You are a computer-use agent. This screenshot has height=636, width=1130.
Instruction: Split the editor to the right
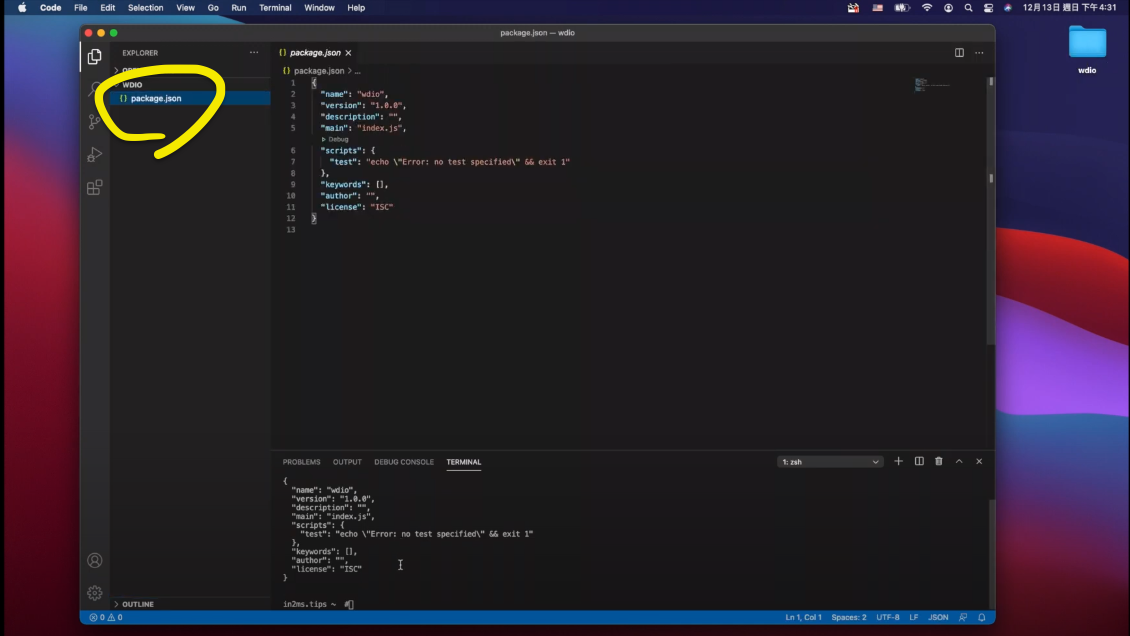[x=959, y=53]
